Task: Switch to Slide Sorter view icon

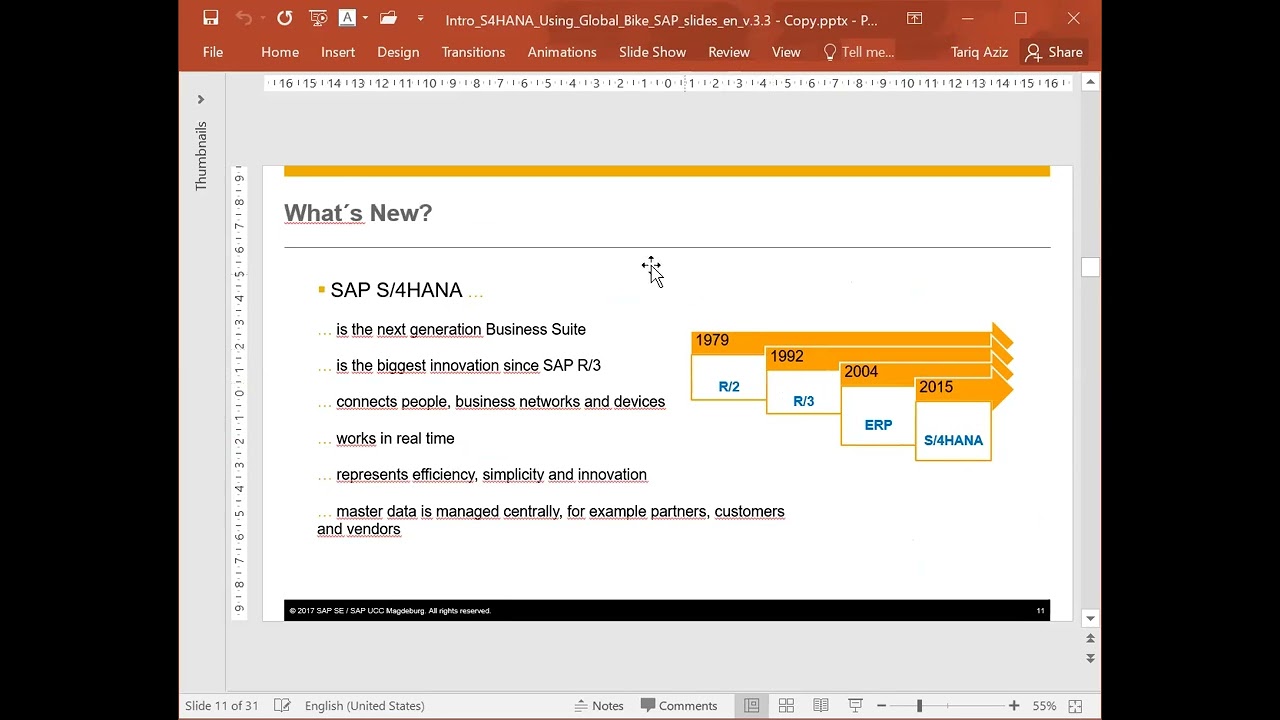Action: coord(786,705)
